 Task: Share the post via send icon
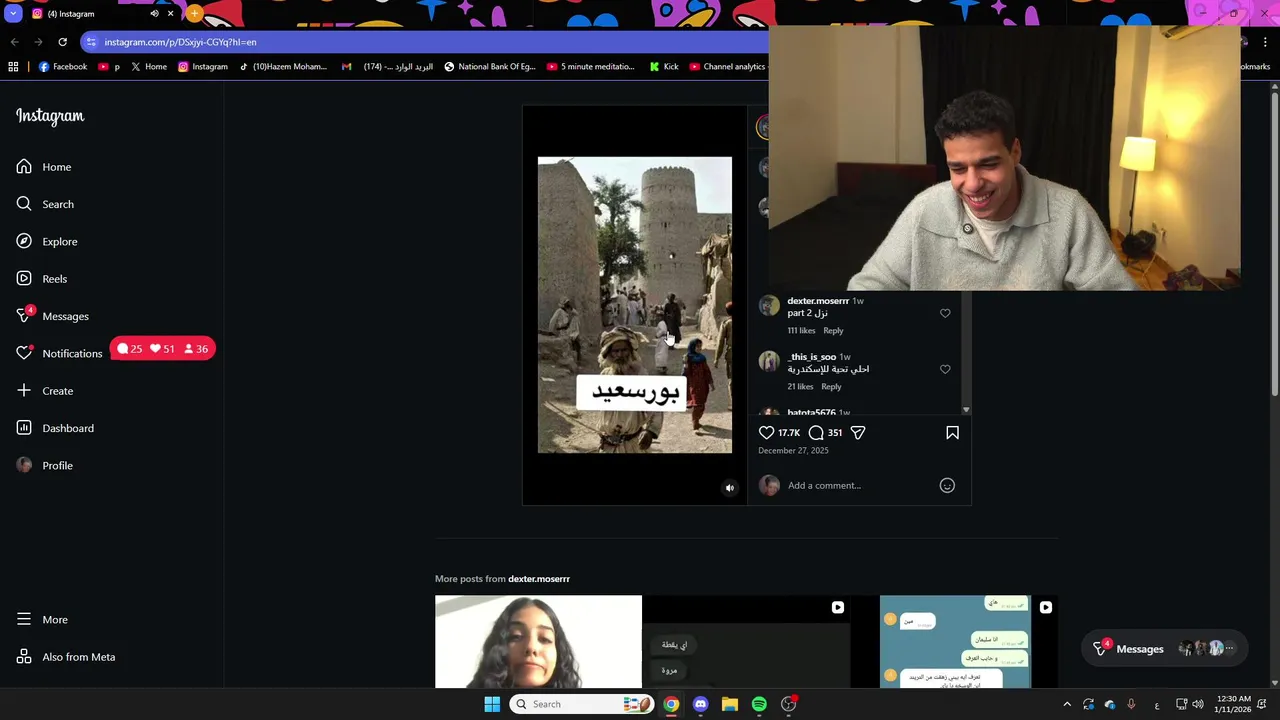pyautogui.click(x=858, y=433)
